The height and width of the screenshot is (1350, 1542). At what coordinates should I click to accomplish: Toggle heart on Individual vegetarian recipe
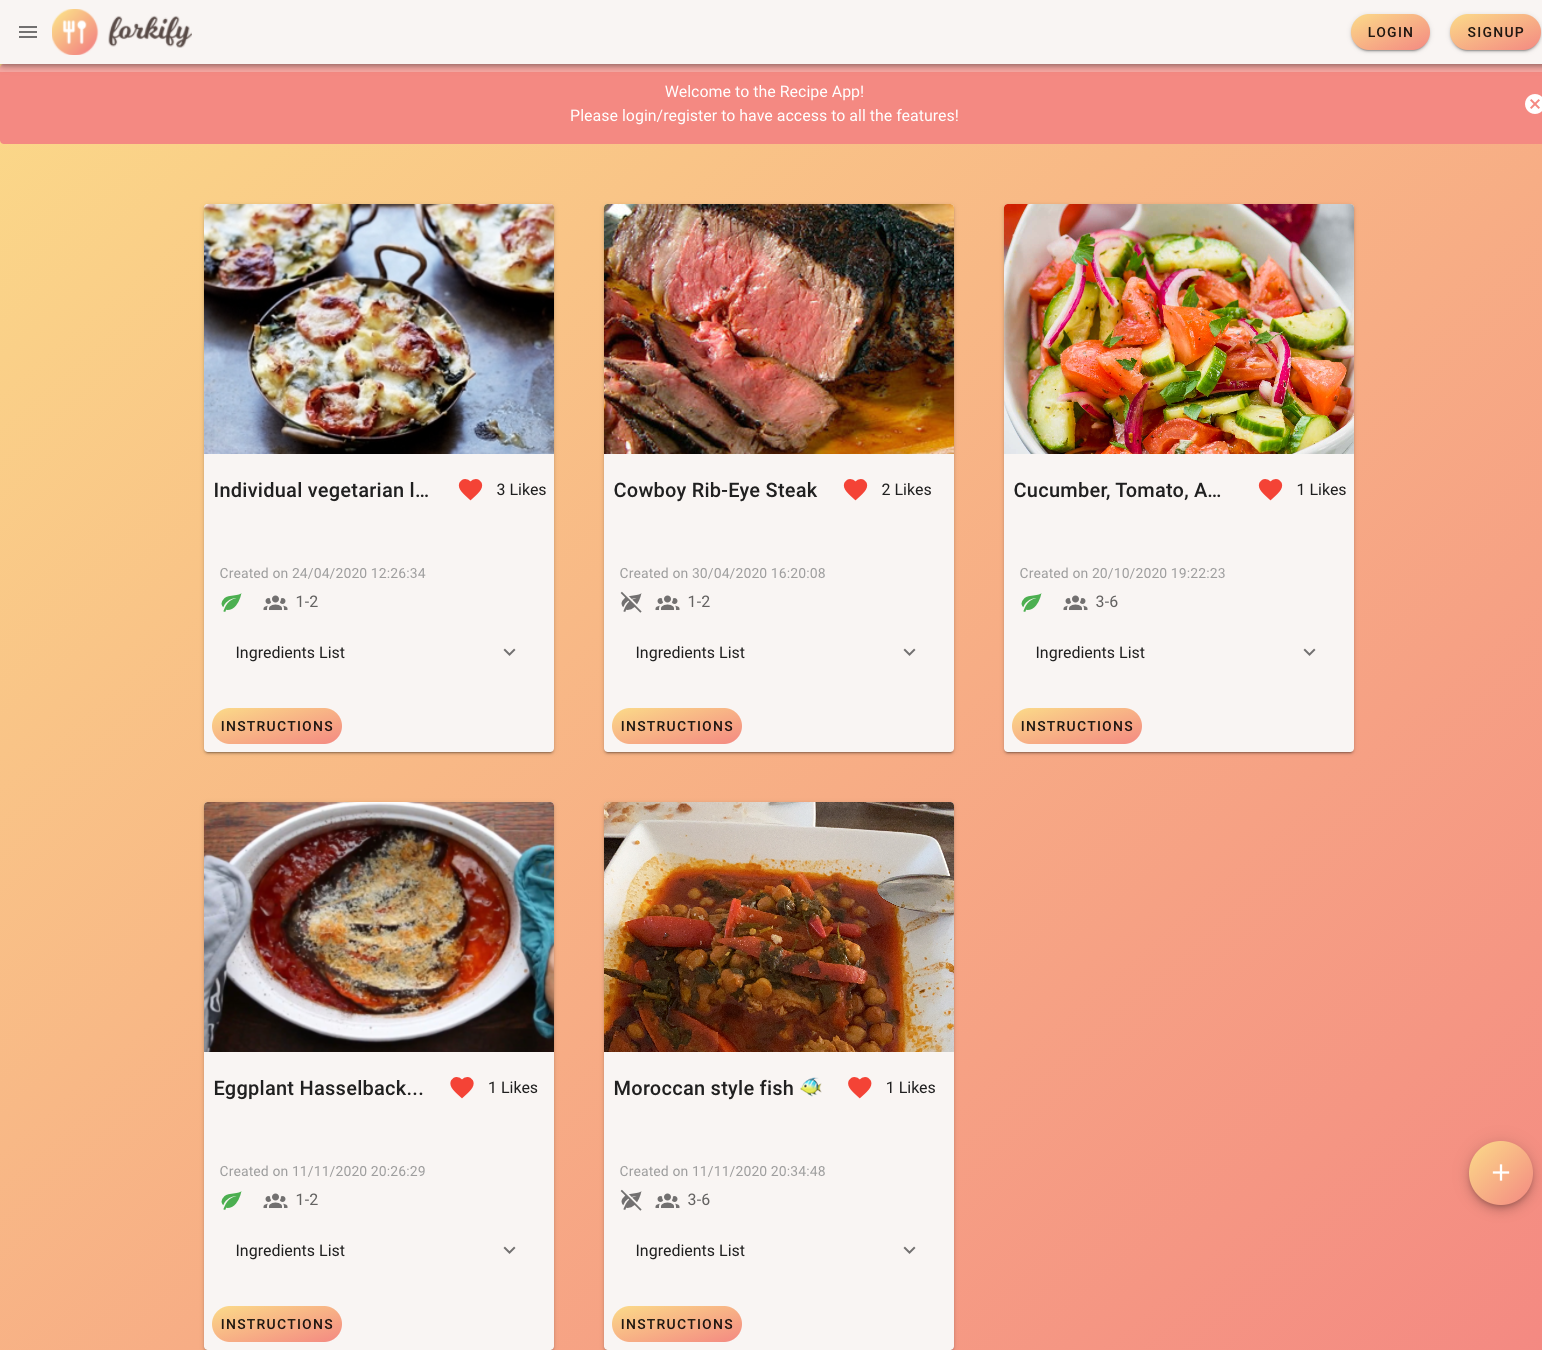(x=470, y=489)
